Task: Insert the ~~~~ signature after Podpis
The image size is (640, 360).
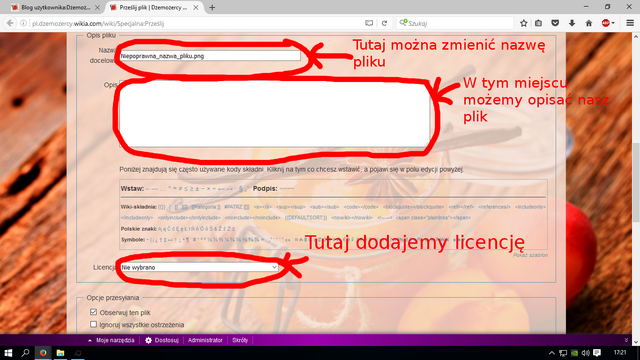Action: pos(287,189)
